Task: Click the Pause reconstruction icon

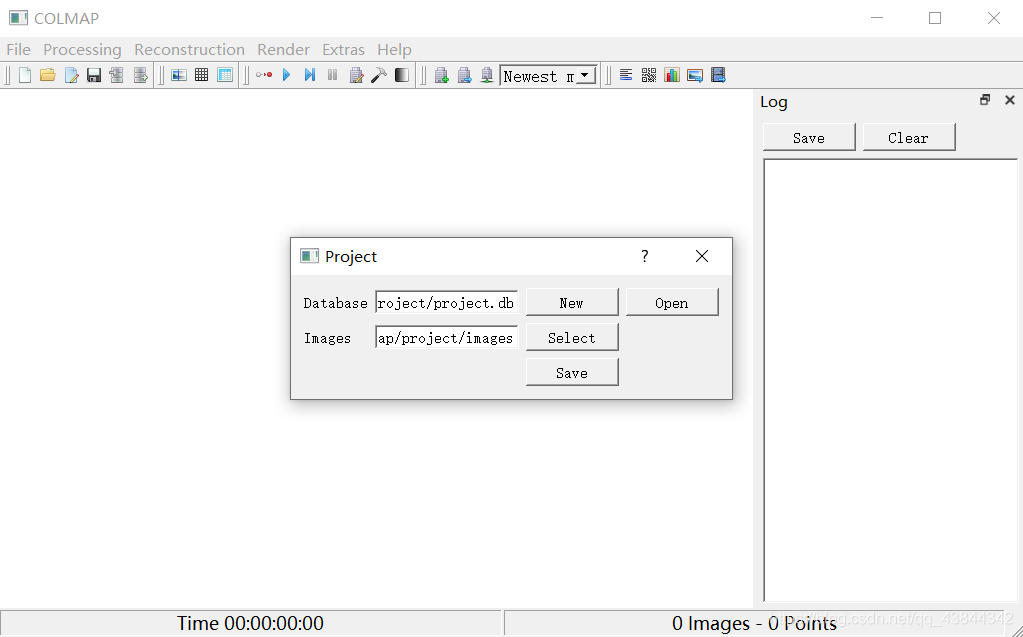Action: pyautogui.click(x=333, y=75)
